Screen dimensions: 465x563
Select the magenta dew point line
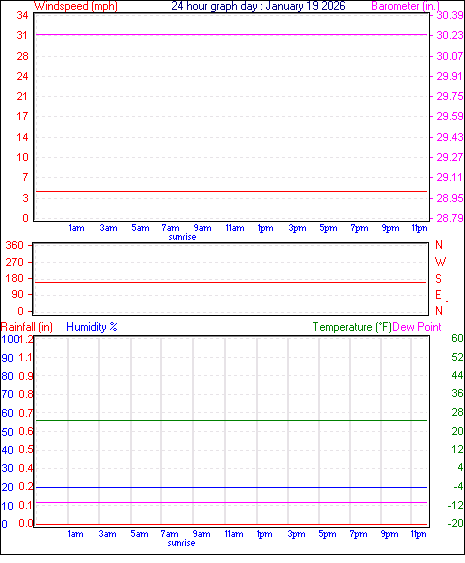point(232,502)
